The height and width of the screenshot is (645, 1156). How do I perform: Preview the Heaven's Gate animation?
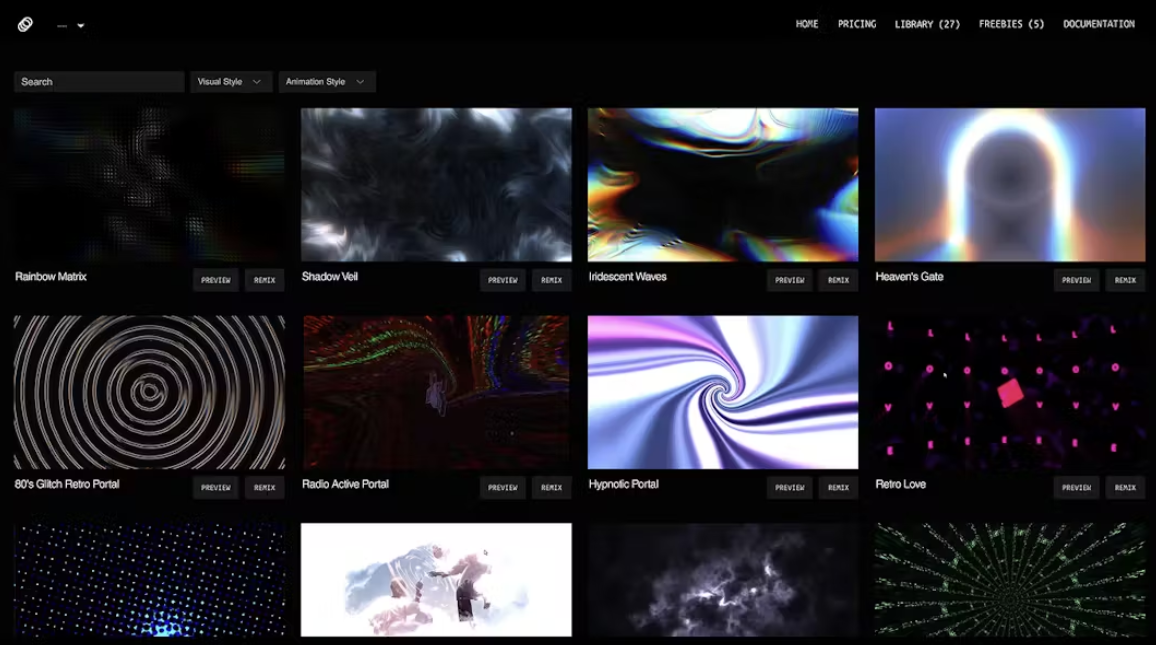click(1076, 280)
